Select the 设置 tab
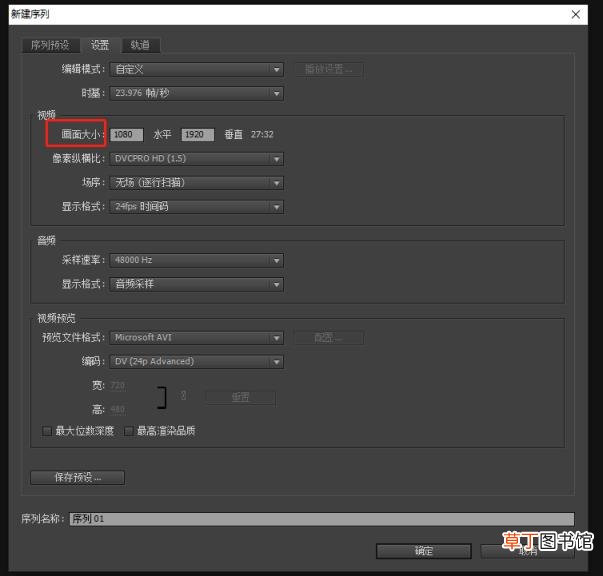 tap(100, 45)
